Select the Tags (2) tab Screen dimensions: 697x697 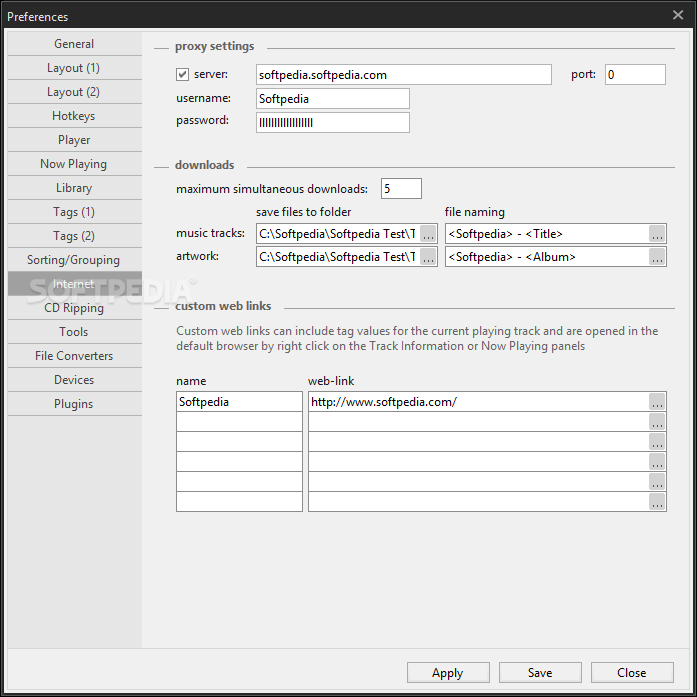pyautogui.click(x=75, y=236)
